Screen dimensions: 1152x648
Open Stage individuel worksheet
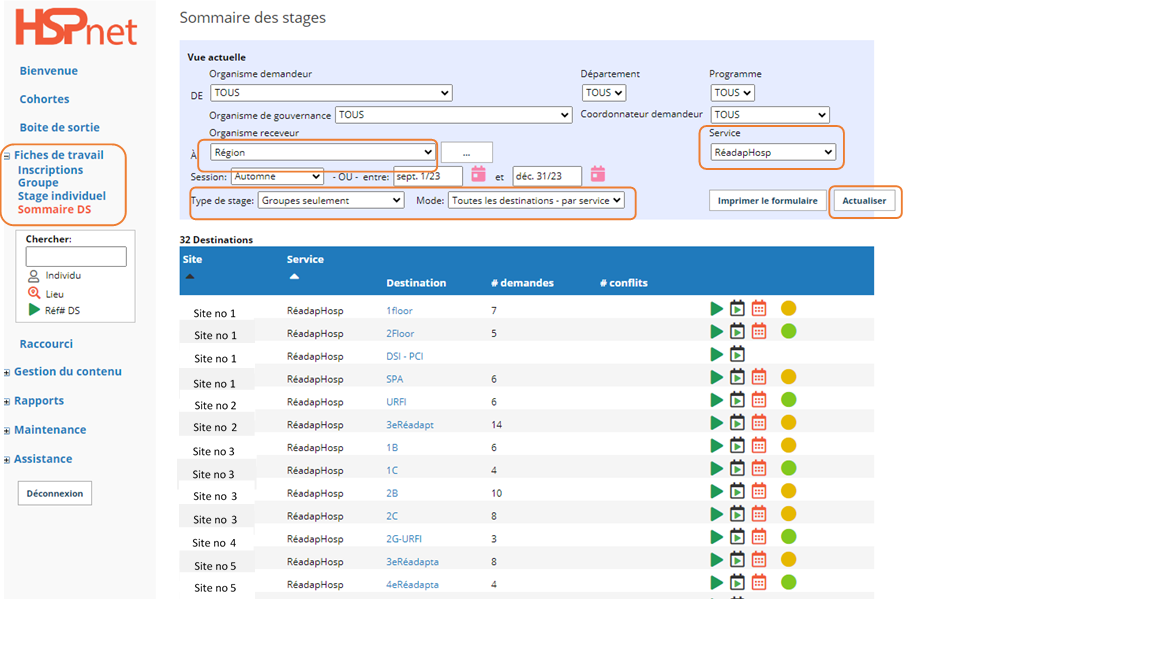click(62, 196)
